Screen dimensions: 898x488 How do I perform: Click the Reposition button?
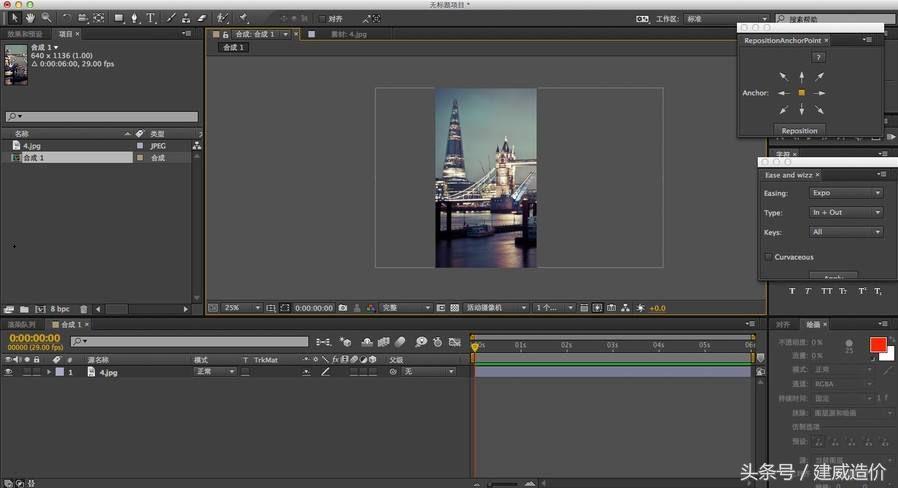(x=799, y=130)
